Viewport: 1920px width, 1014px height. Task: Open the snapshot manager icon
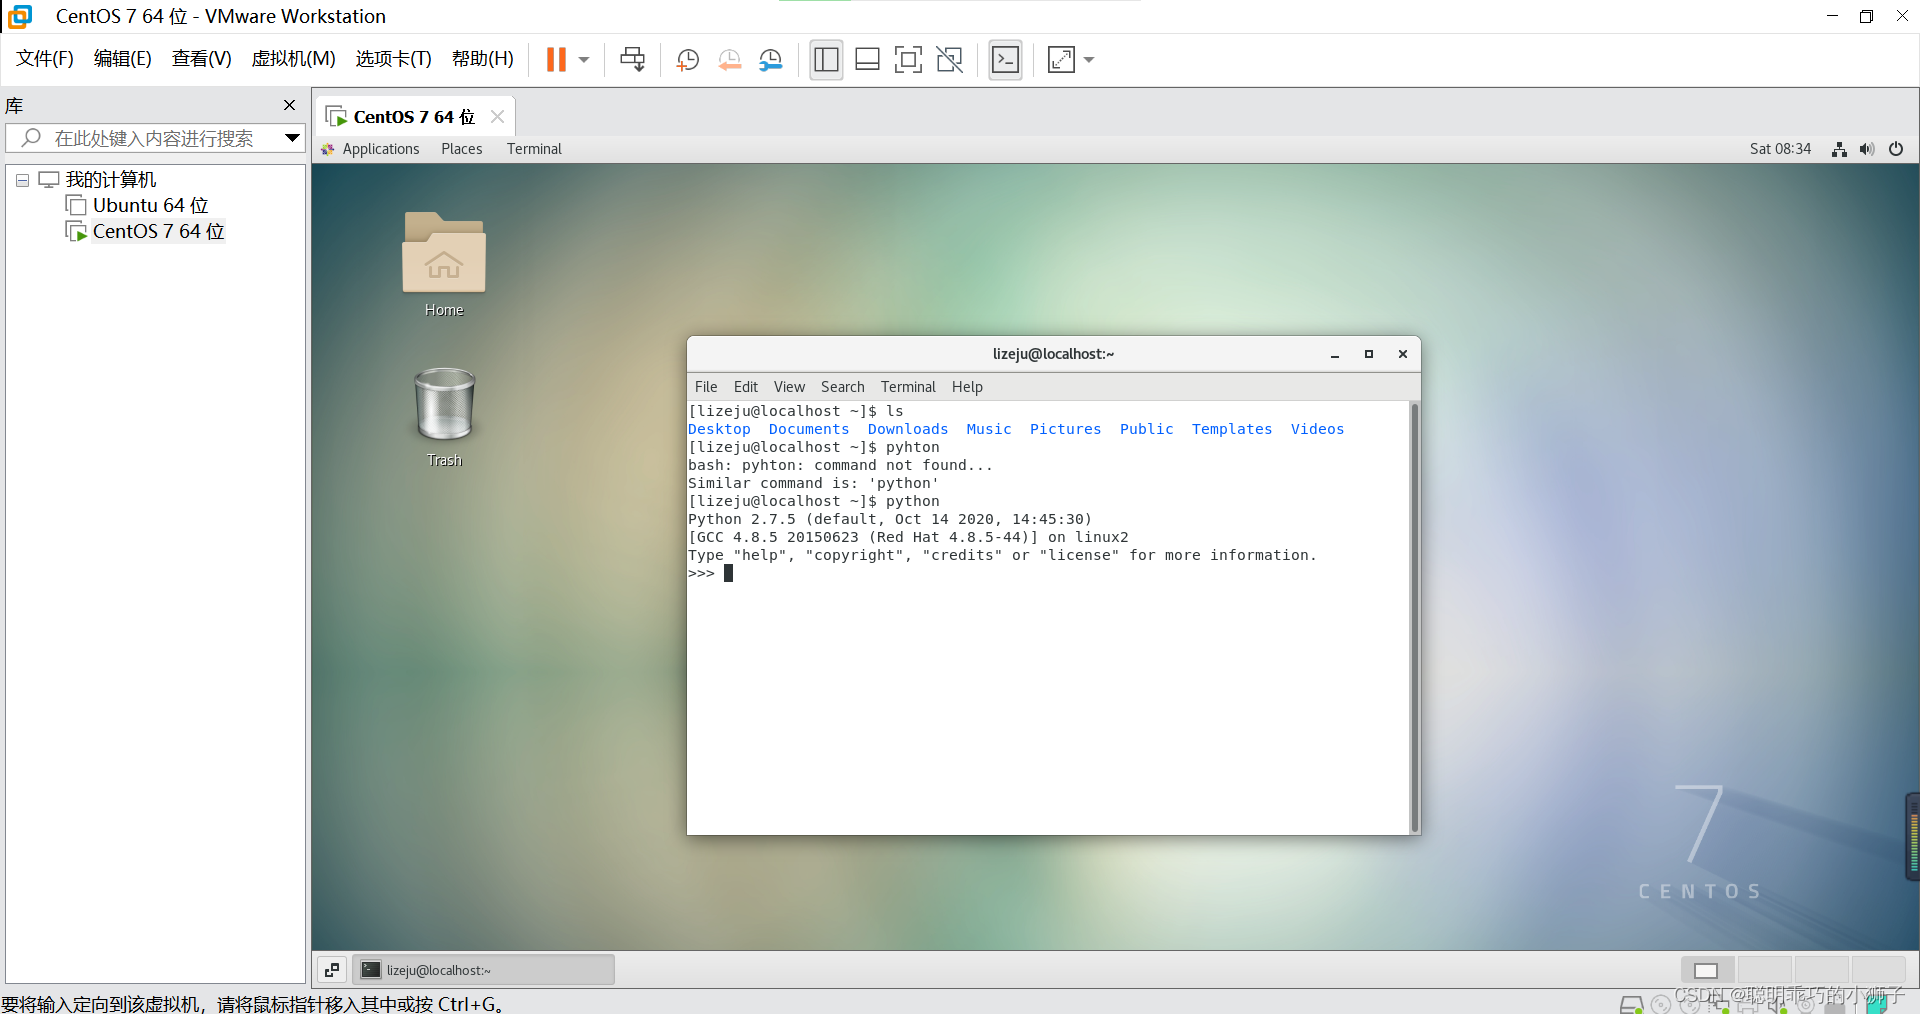pos(770,60)
